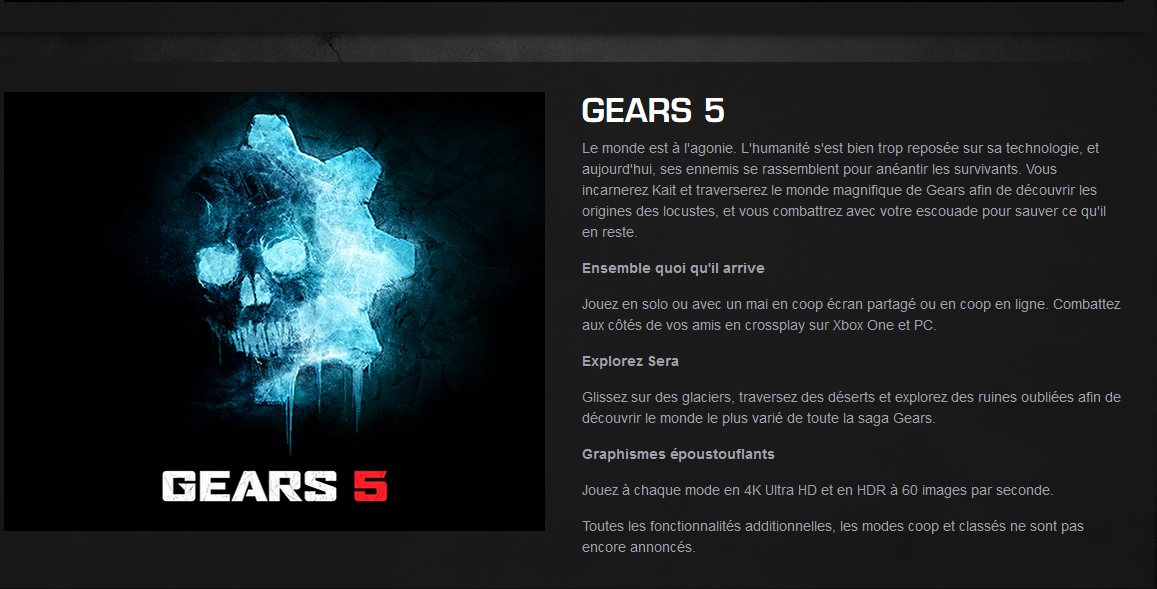Click the icicle drips under the skull

(310, 399)
